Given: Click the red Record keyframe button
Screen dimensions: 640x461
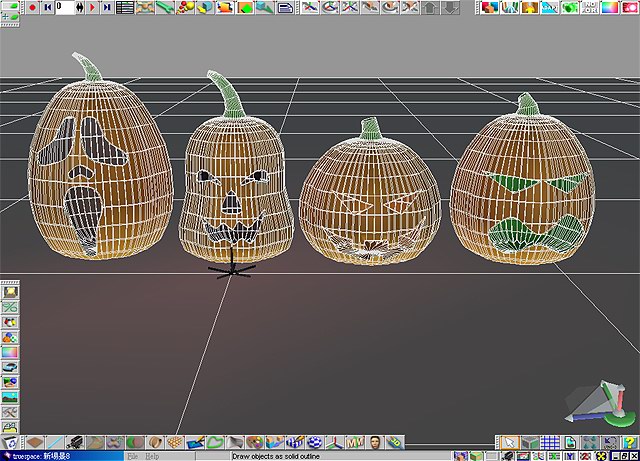Looking at the screenshot, I should [x=32, y=7].
